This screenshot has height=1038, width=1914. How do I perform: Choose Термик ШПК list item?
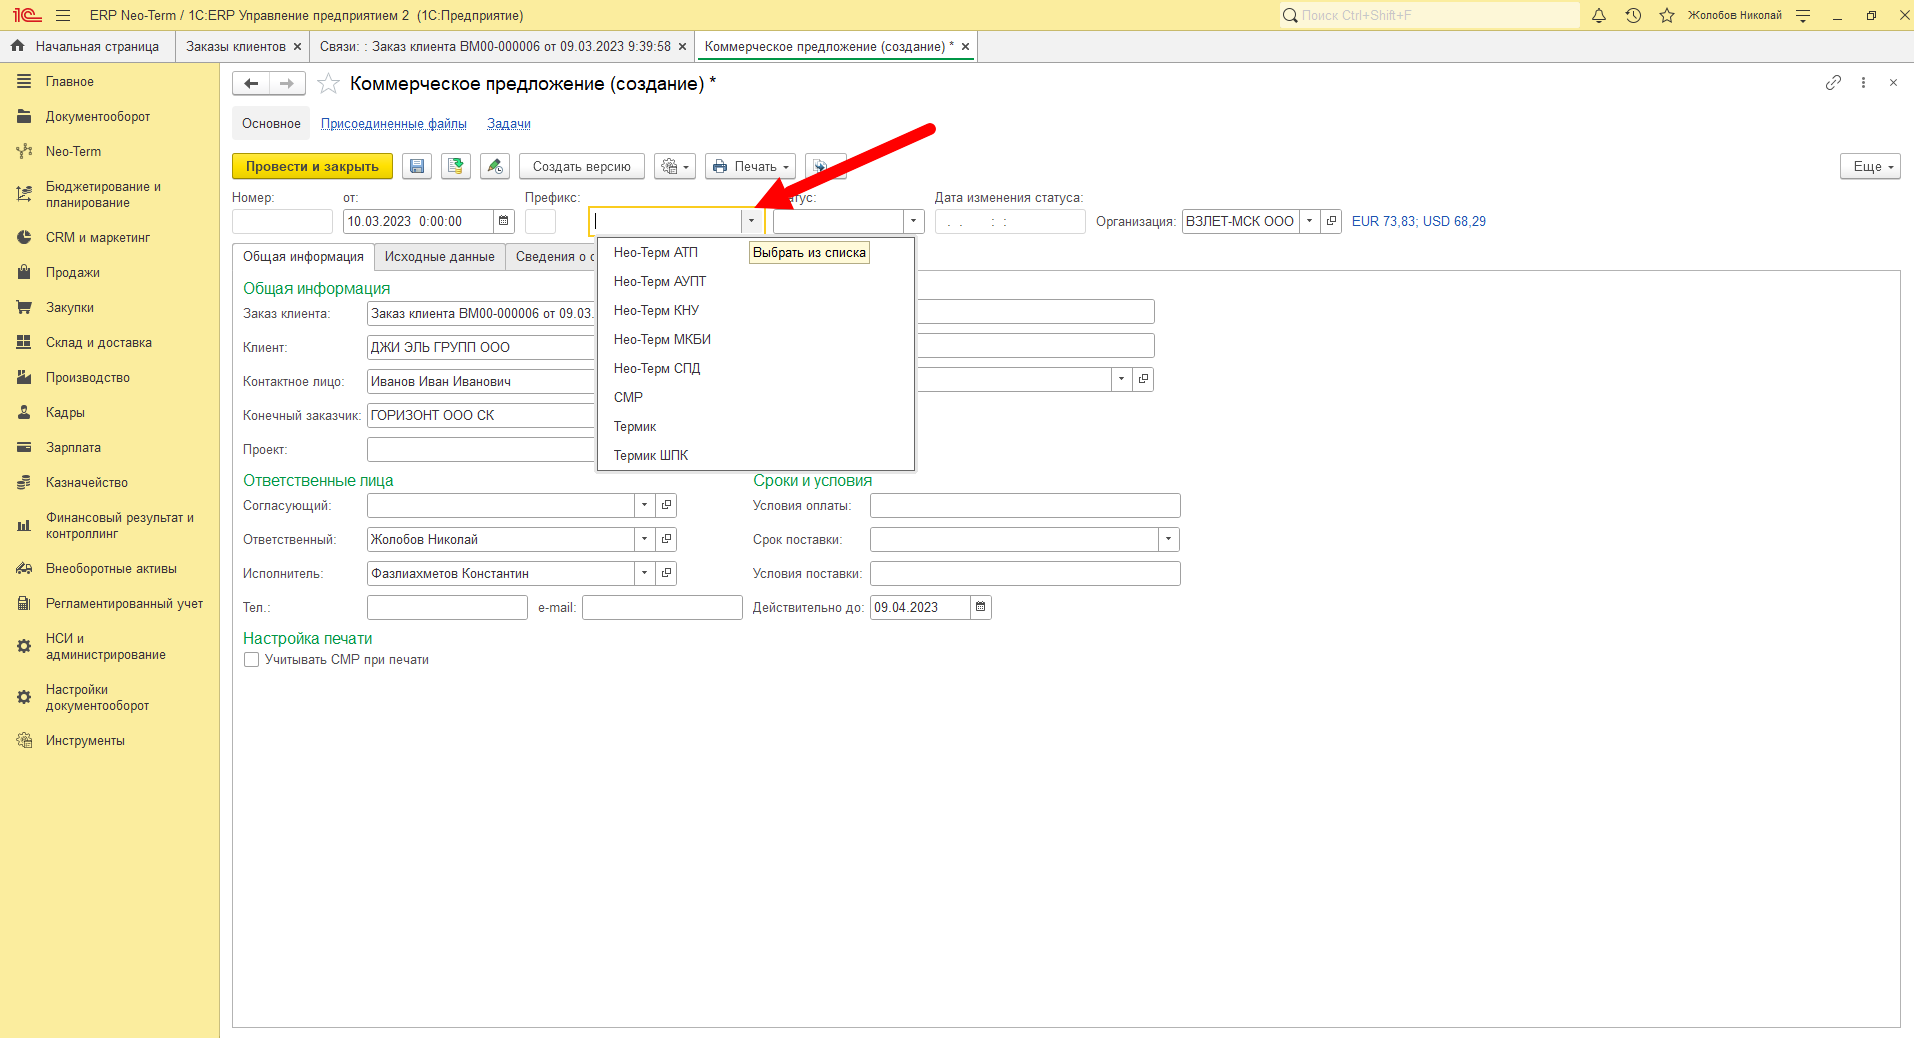pyautogui.click(x=756, y=456)
